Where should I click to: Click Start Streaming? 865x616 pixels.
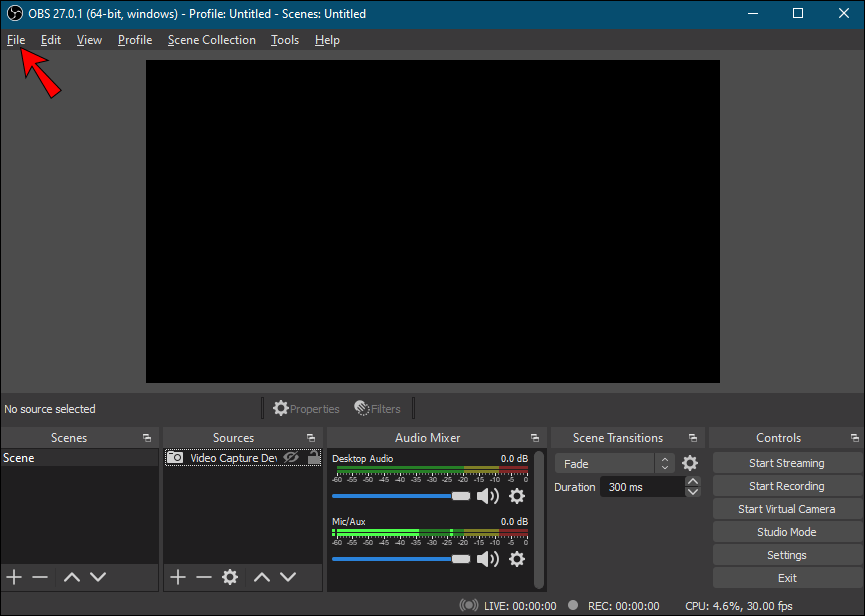[787, 463]
